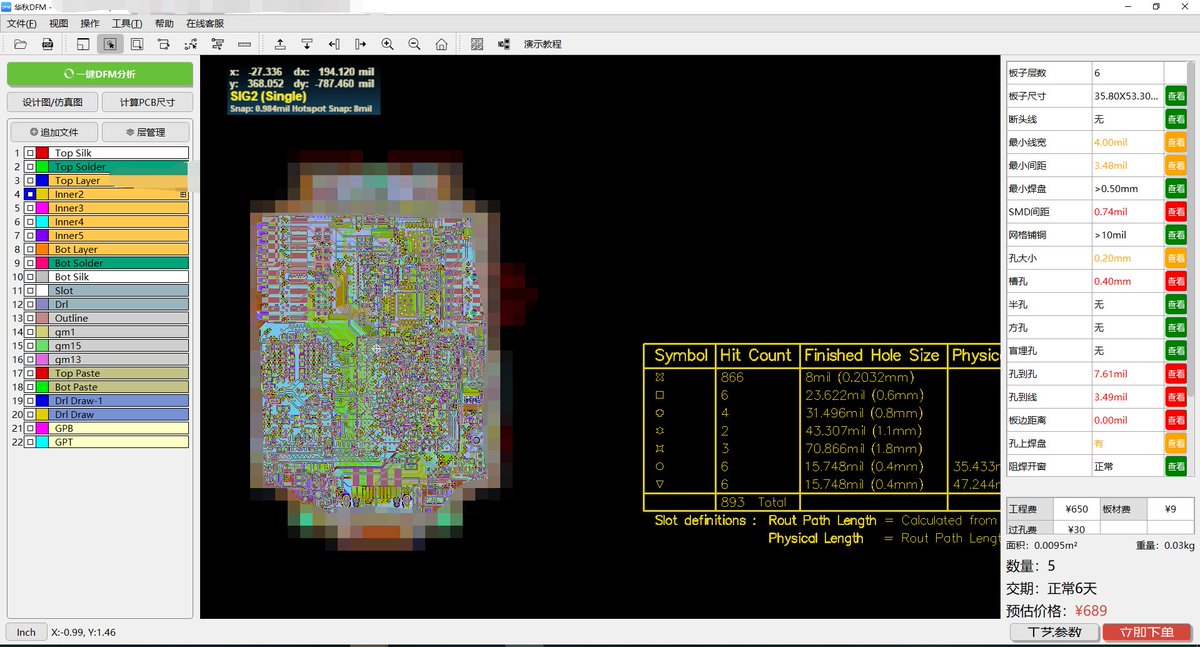Click the window layout toolbar icon

[83, 44]
